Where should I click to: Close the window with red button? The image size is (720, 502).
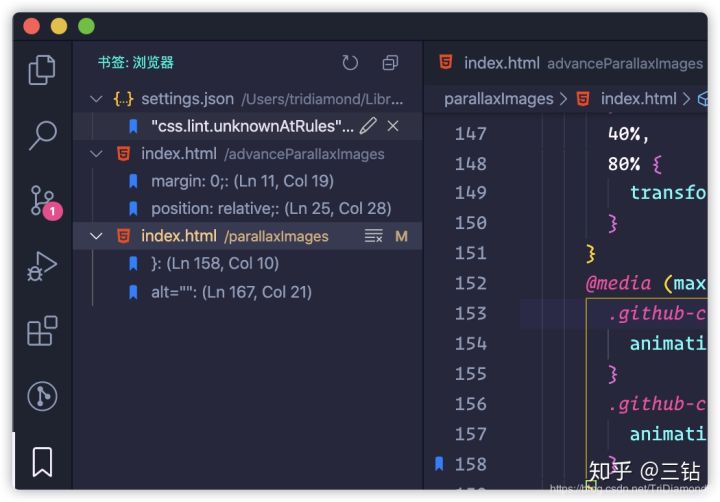click(31, 26)
